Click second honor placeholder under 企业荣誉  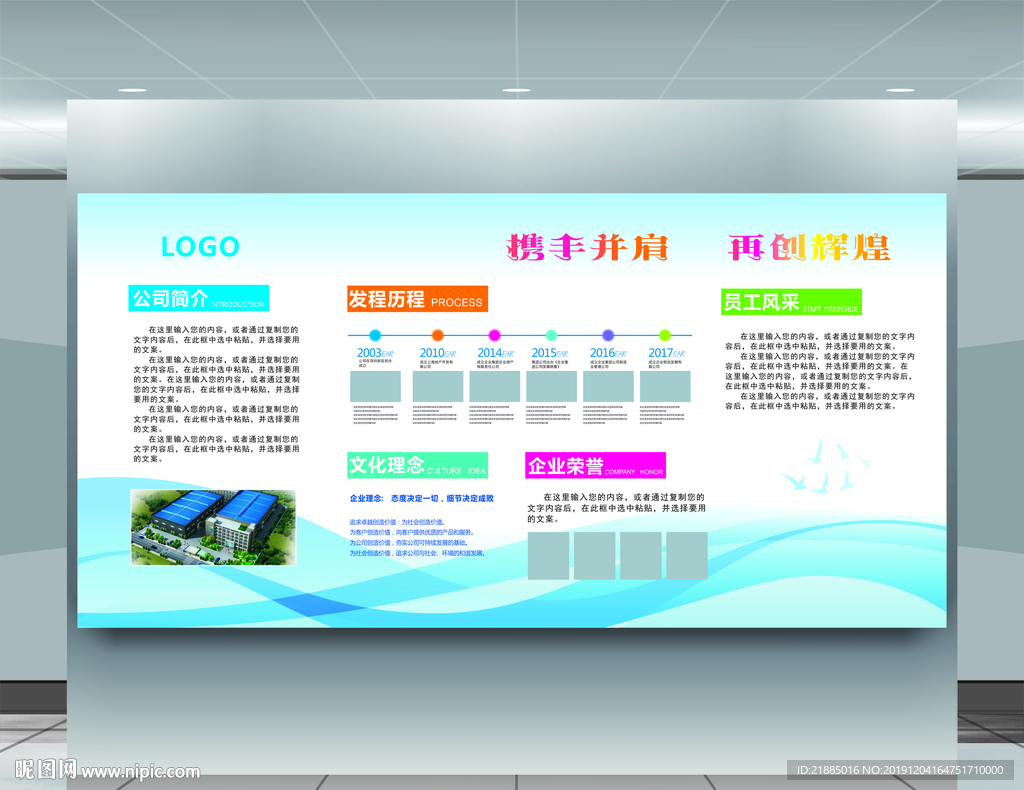pos(594,556)
